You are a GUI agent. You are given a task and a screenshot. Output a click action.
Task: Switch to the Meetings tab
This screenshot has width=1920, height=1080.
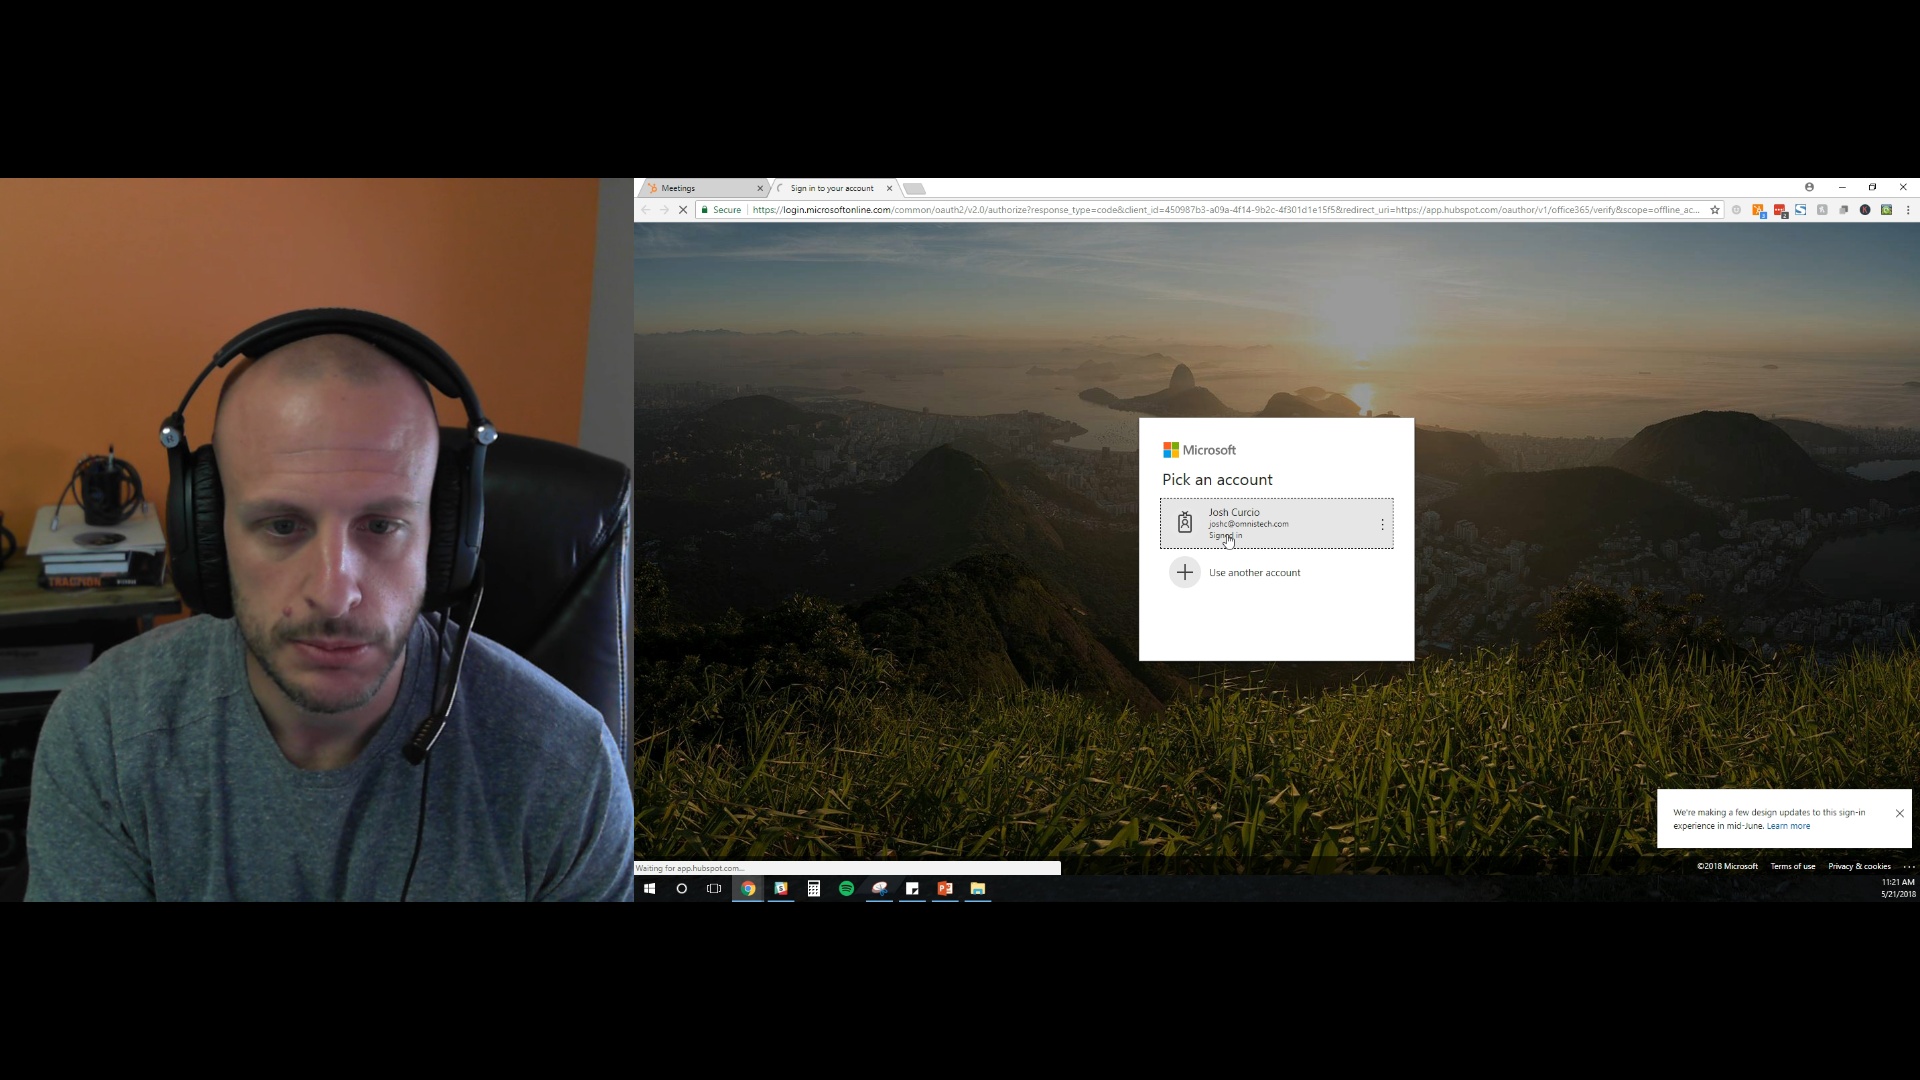coord(700,188)
